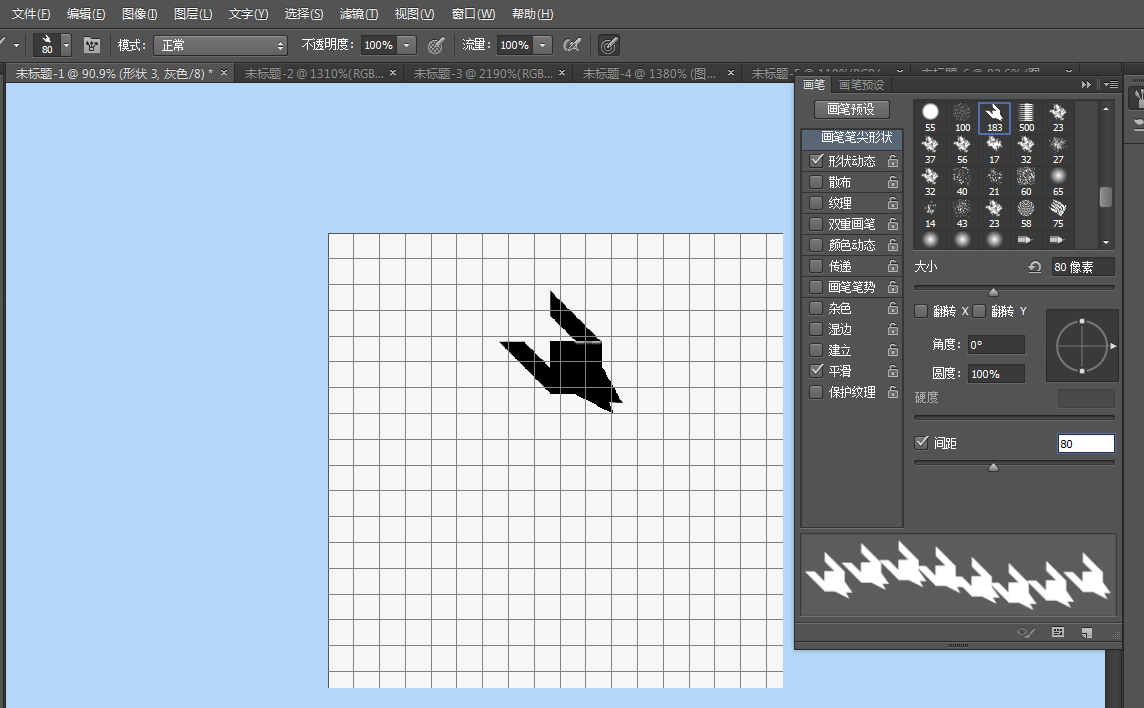The image size is (1144, 708).
Task: Reset brush size with the restore icon
Action: pyautogui.click(x=1035, y=267)
